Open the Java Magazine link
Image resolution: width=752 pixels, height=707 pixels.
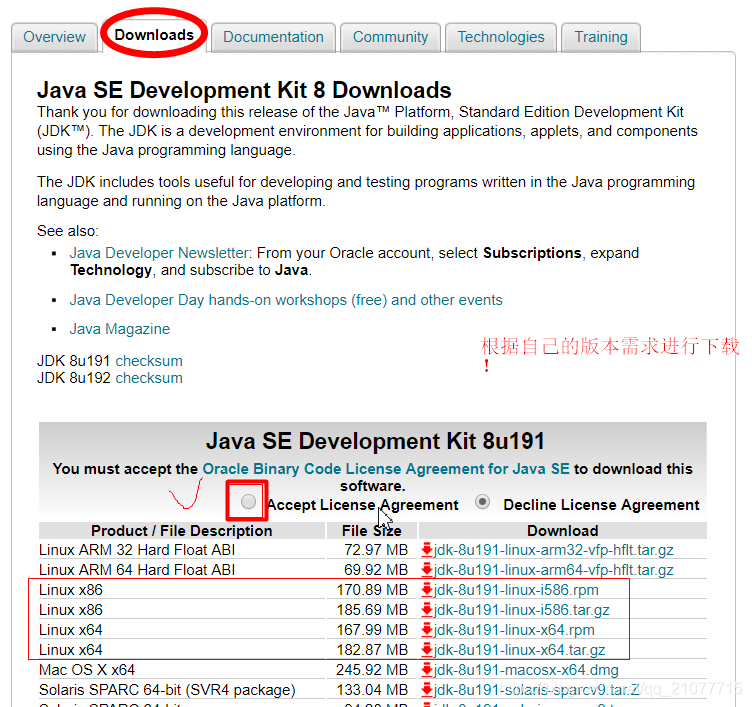click(x=120, y=329)
